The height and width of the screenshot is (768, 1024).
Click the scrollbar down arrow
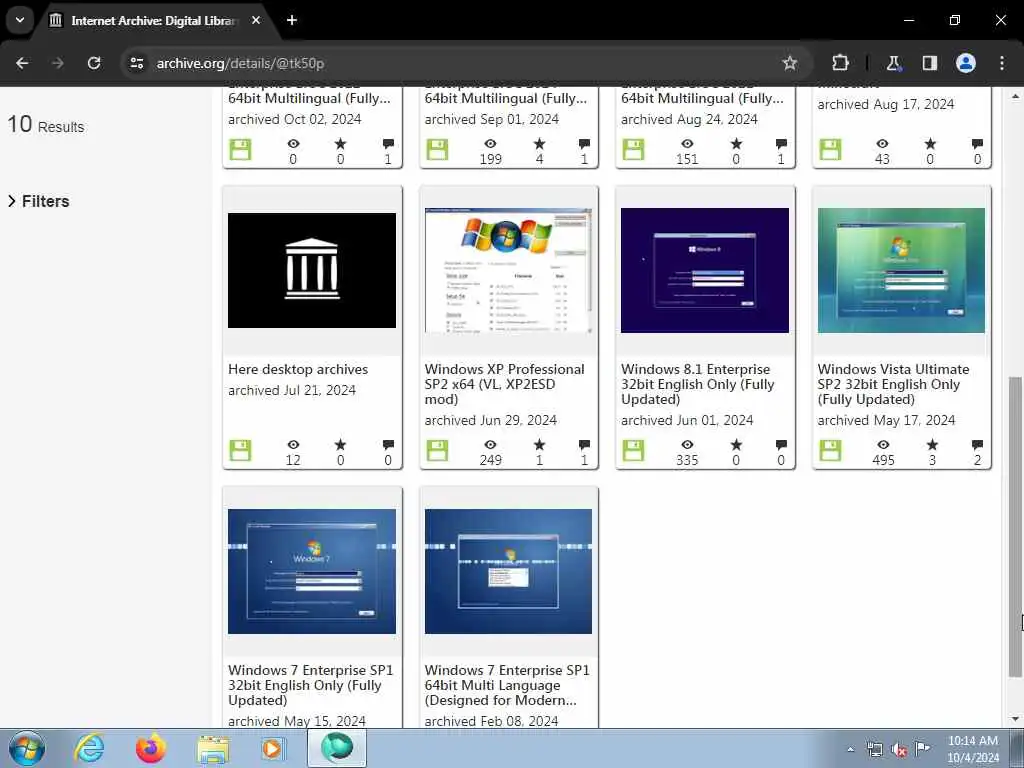click(1016, 719)
